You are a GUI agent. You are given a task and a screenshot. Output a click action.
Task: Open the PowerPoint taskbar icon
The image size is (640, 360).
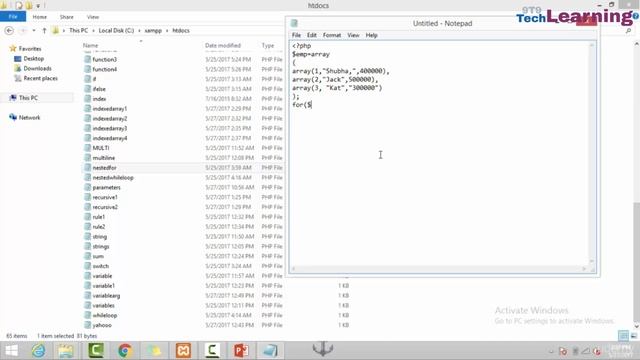[x=241, y=351]
